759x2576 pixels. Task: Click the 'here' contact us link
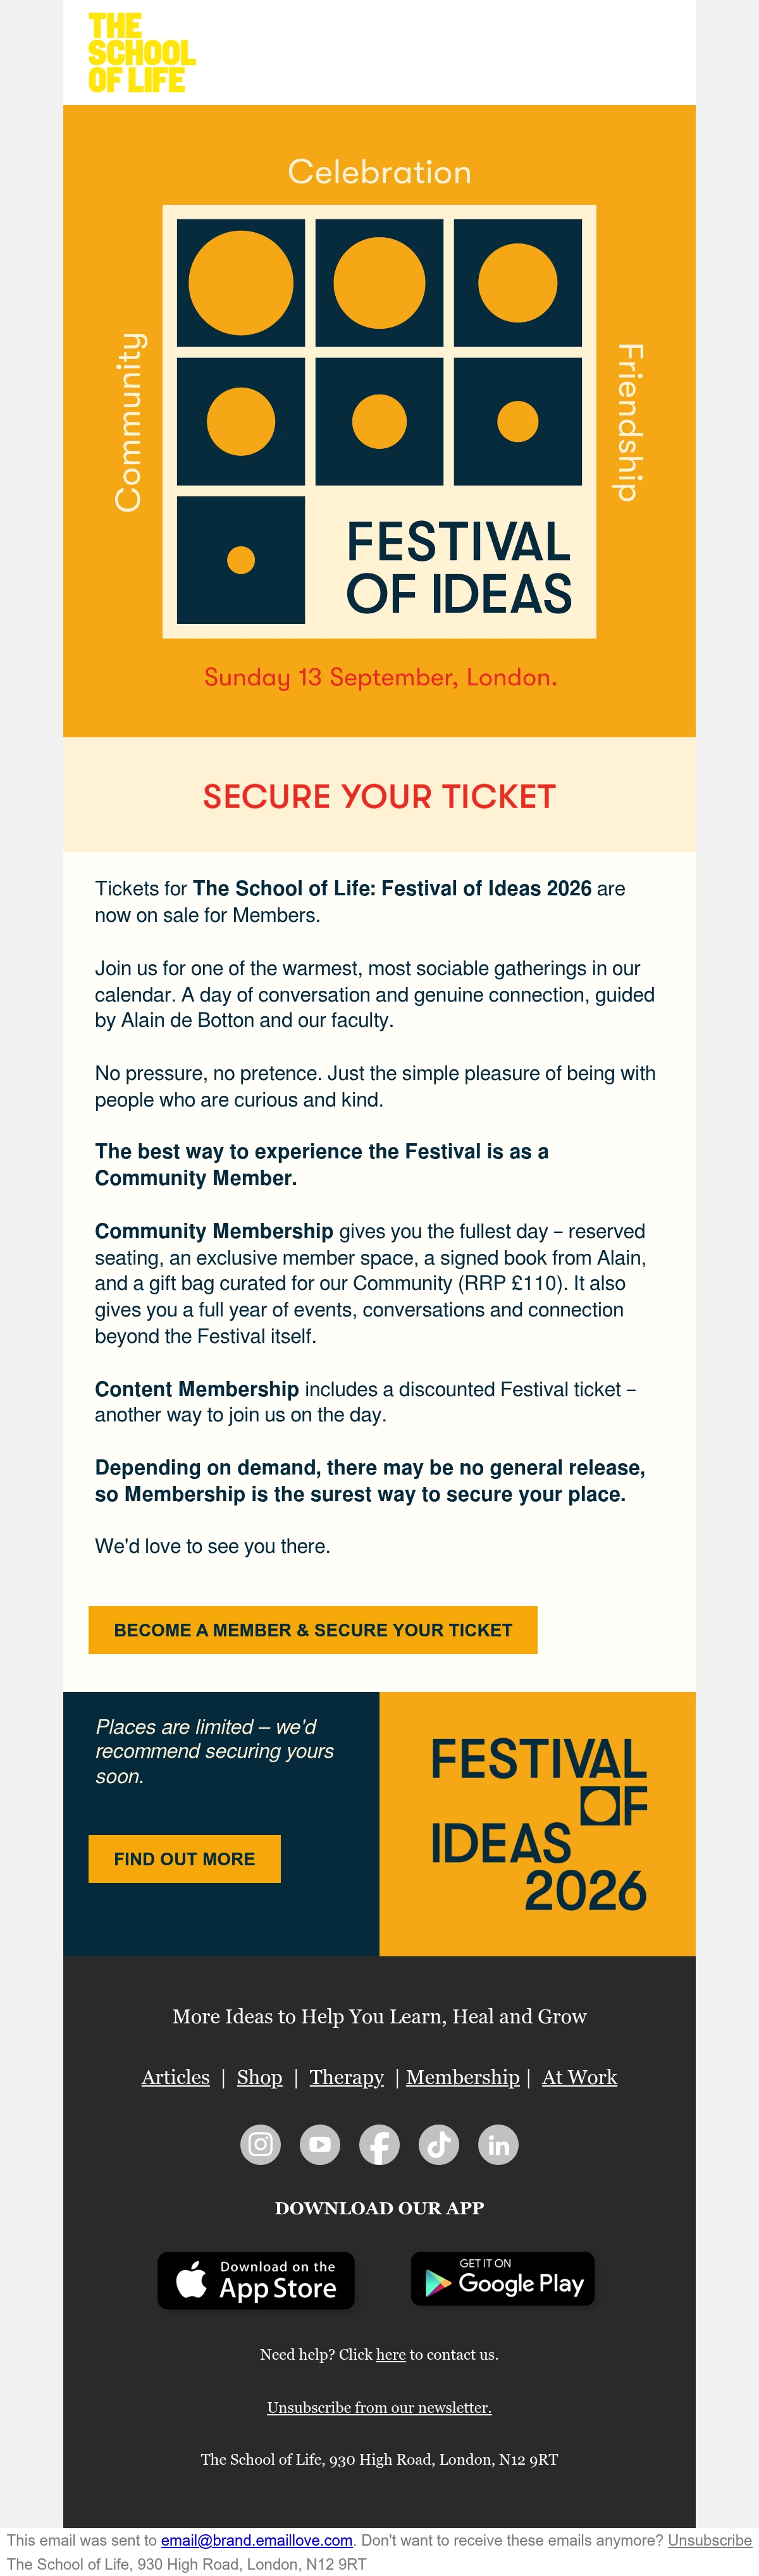pyautogui.click(x=391, y=2354)
